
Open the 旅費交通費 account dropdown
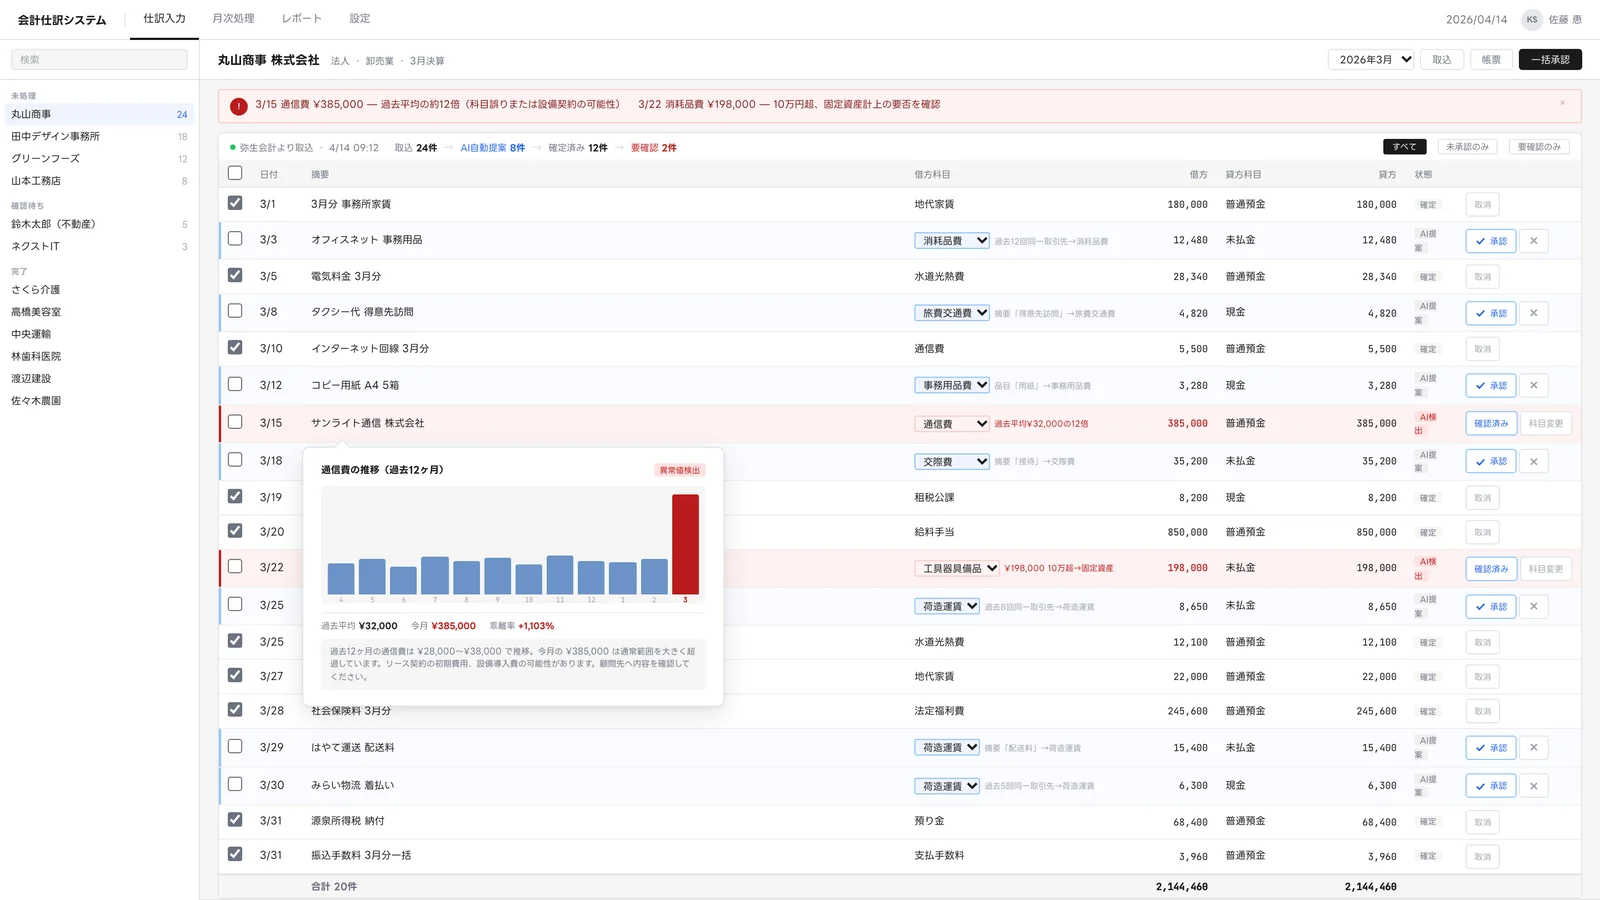tap(952, 313)
